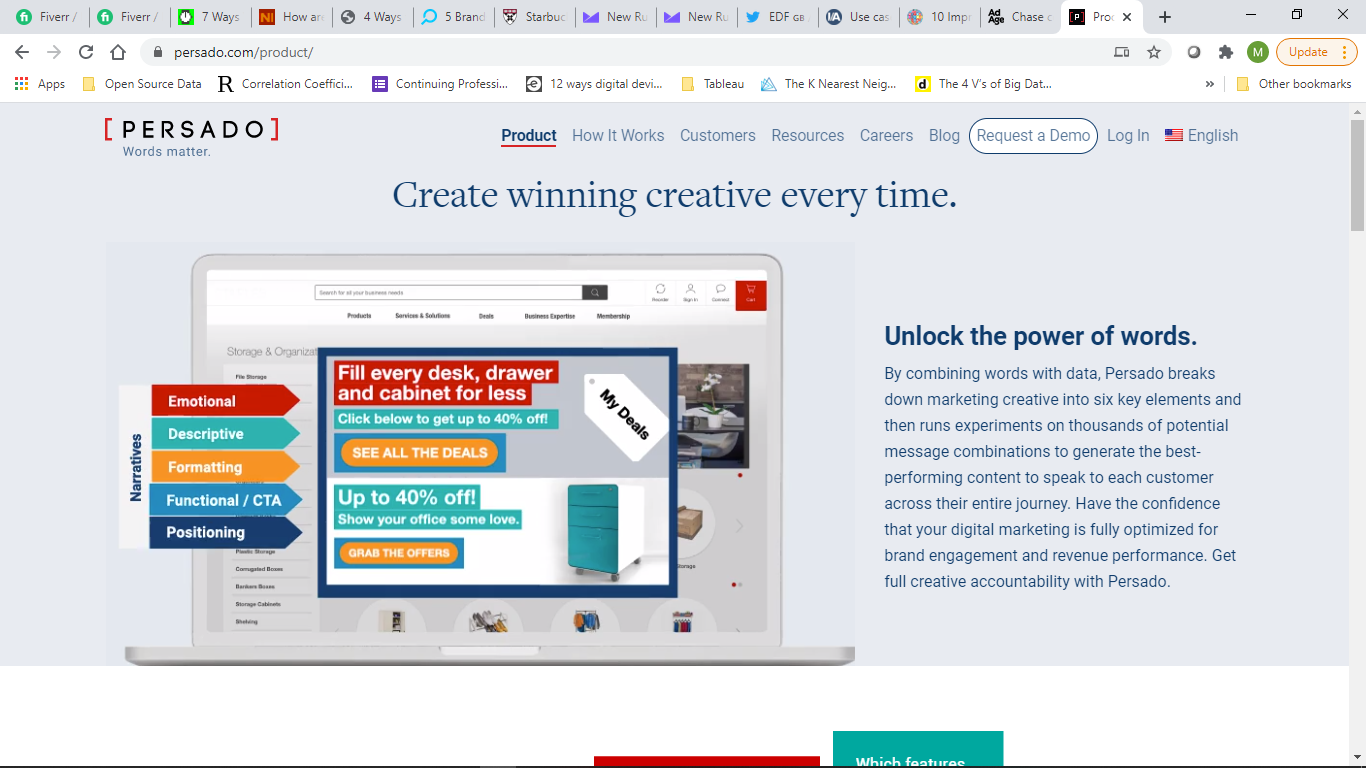1366x768 pixels.
Task: Bookmark this page with star icon
Action: [x=1154, y=52]
